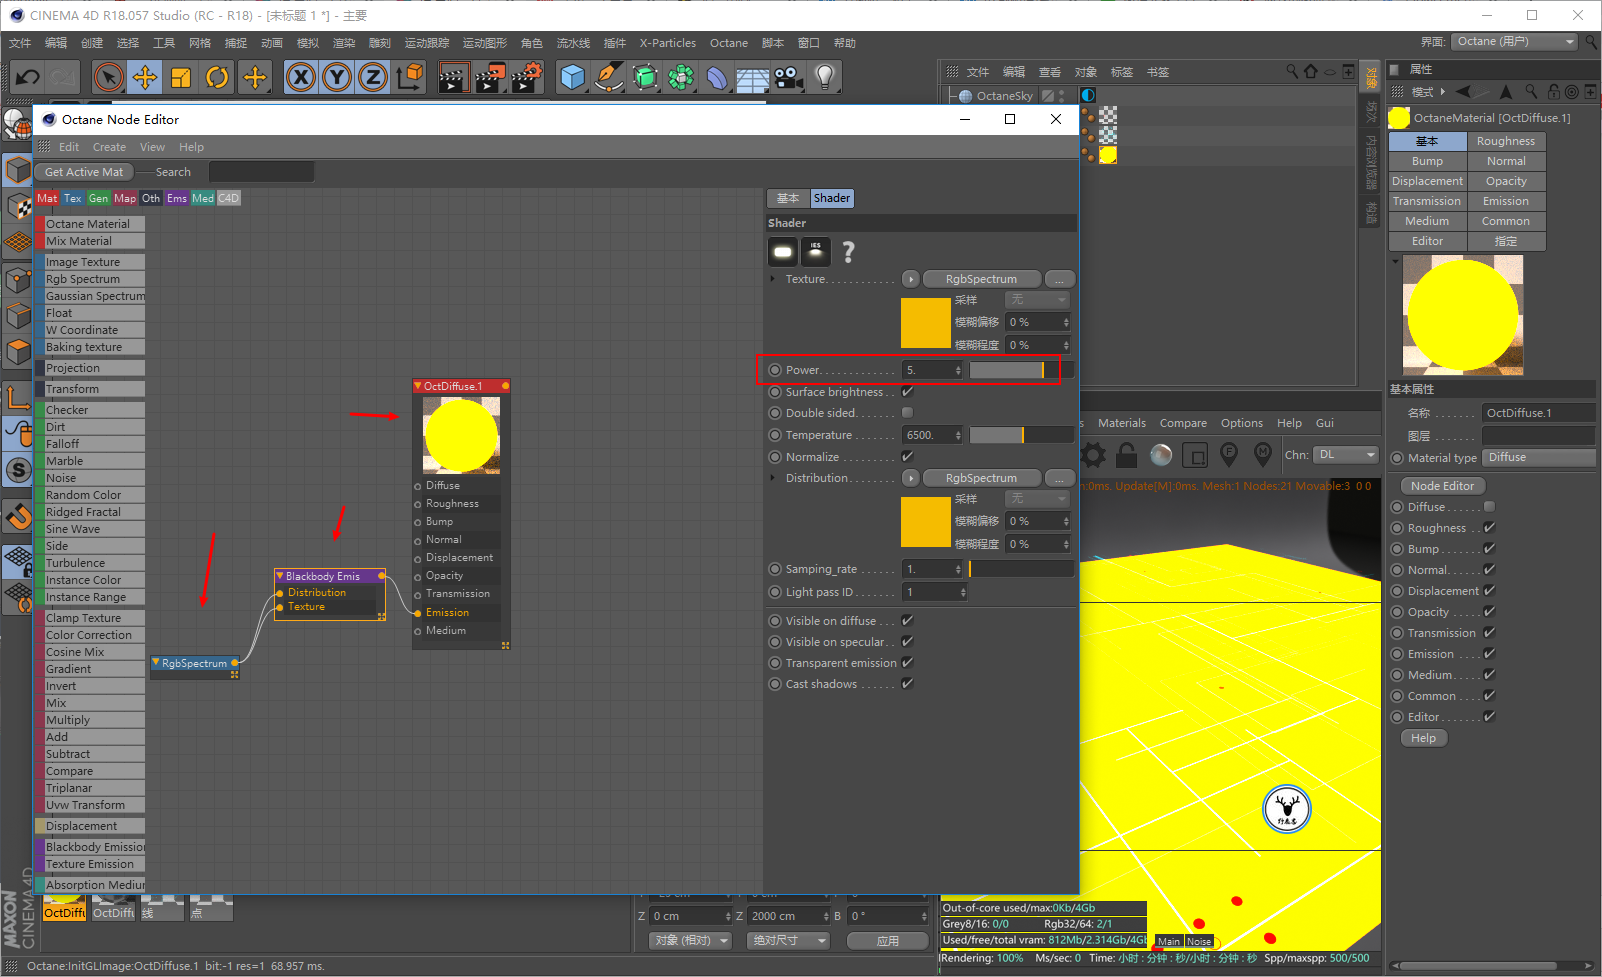Open the Edit Render Settings clapperboard icon
Viewport: 1602px width, 977px height.
(x=525, y=77)
